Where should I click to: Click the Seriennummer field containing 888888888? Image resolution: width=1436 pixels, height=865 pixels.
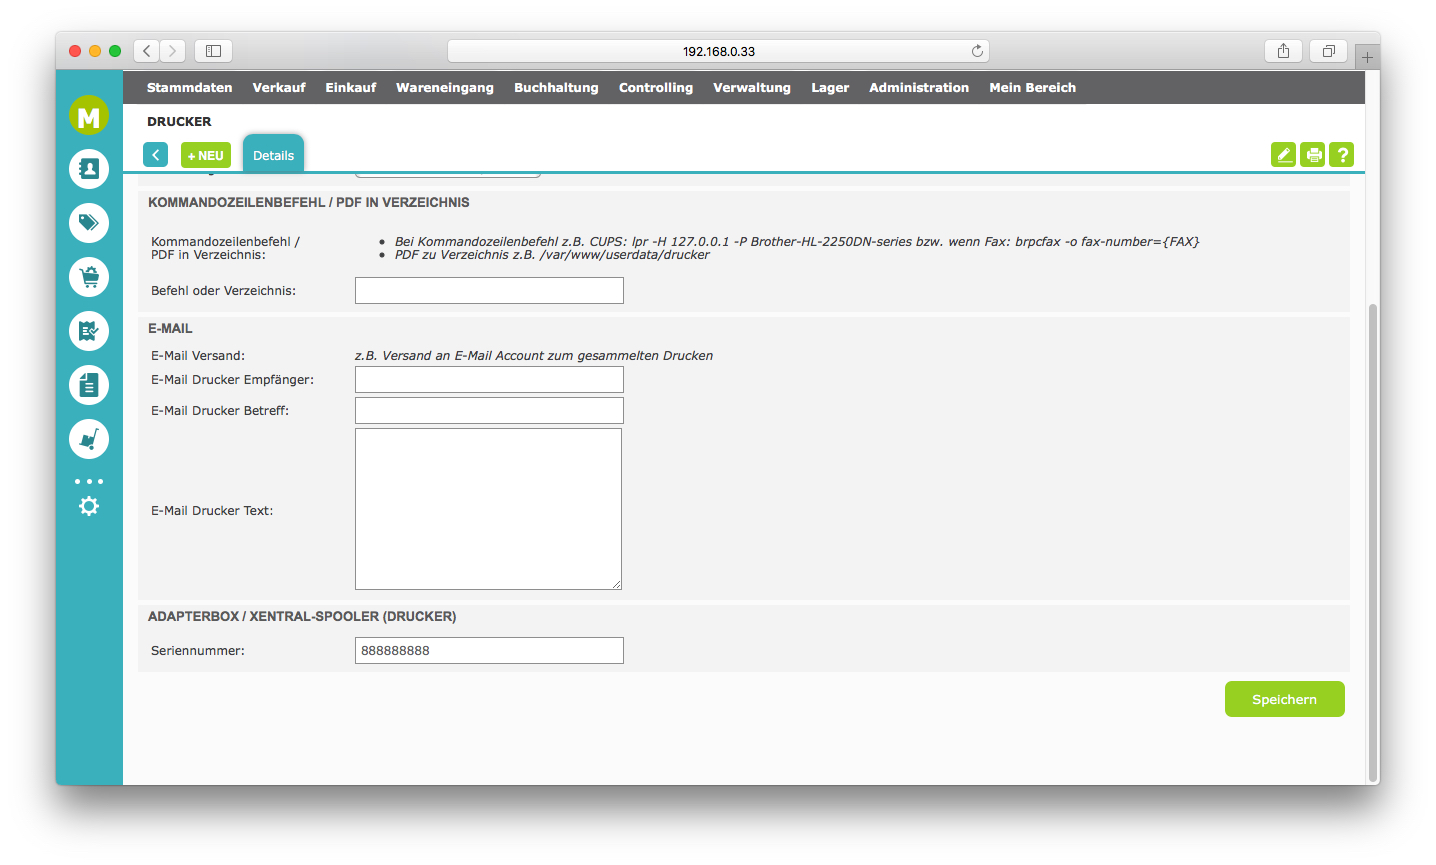point(489,651)
